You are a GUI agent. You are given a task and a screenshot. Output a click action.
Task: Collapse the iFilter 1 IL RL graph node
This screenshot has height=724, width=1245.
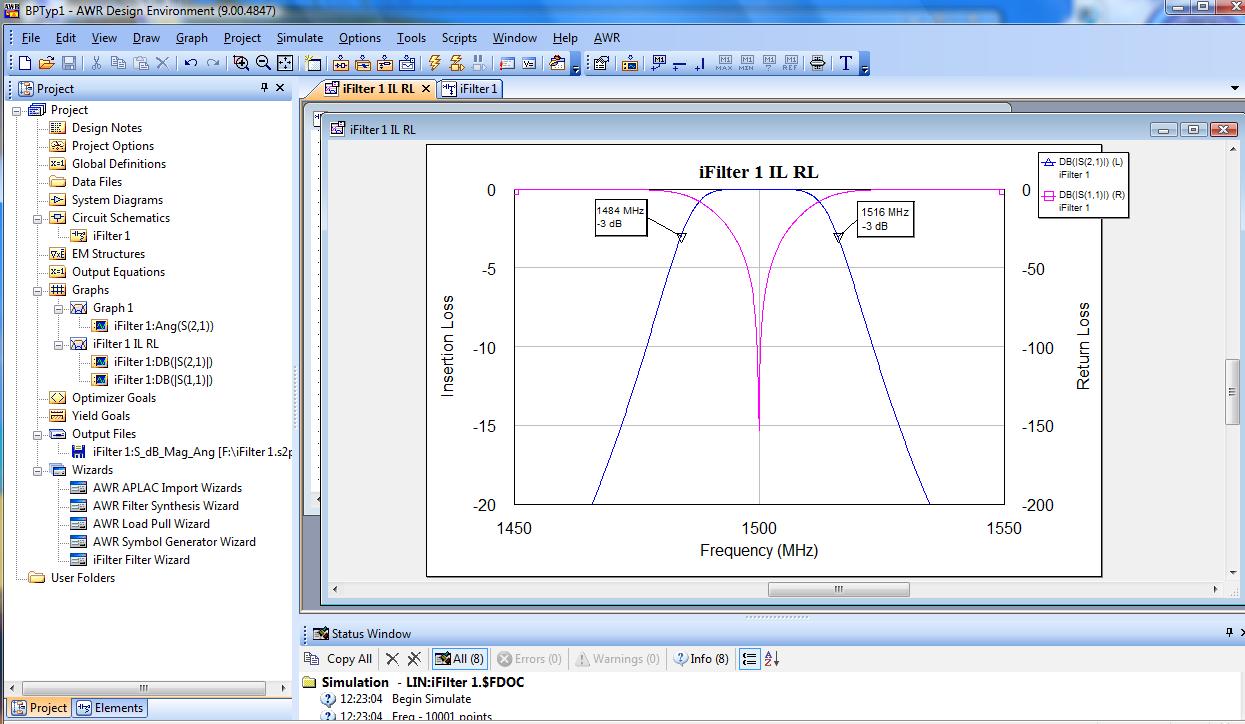(x=59, y=344)
